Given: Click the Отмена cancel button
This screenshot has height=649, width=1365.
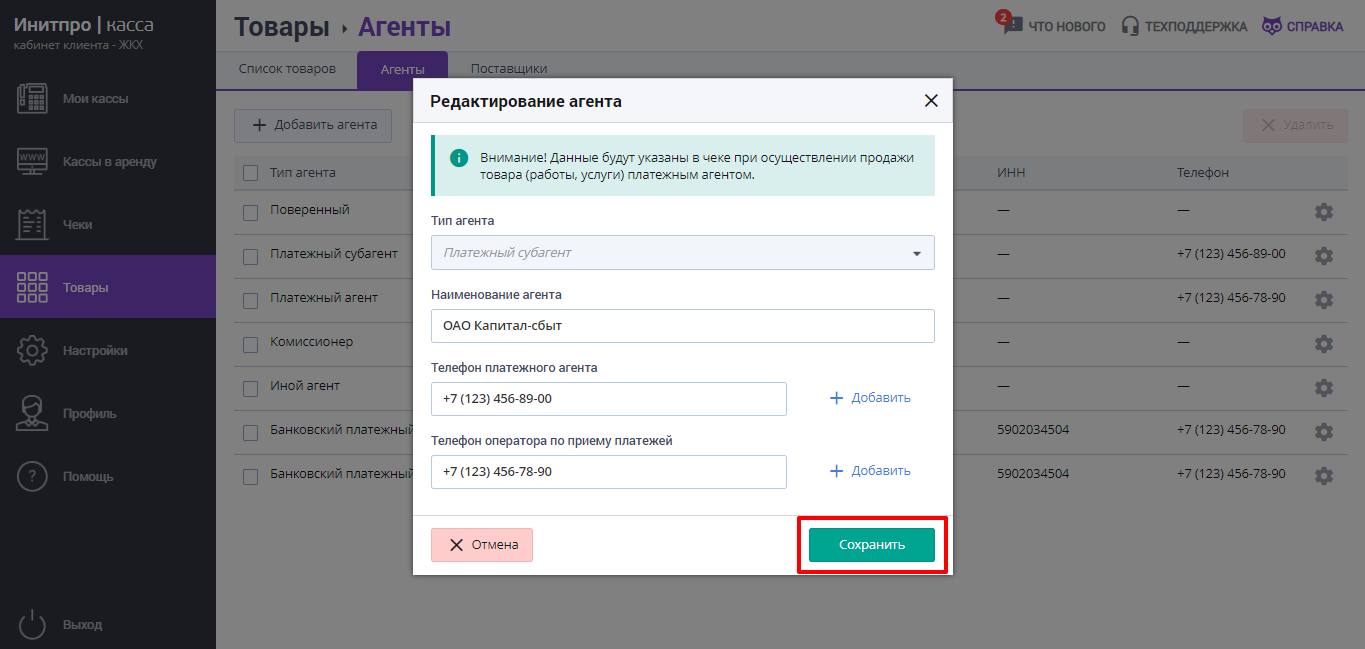Looking at the screenshot, I should coord(482,545).
